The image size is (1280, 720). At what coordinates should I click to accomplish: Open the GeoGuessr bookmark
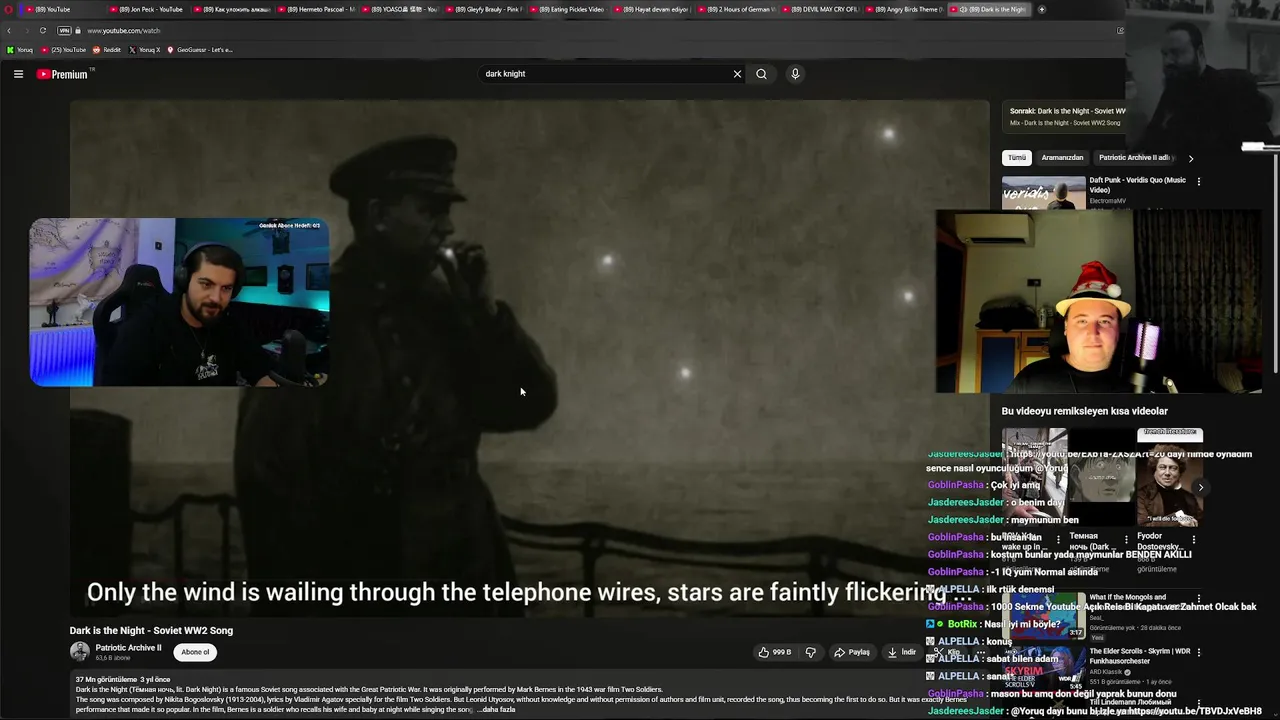tap(200, 50)
